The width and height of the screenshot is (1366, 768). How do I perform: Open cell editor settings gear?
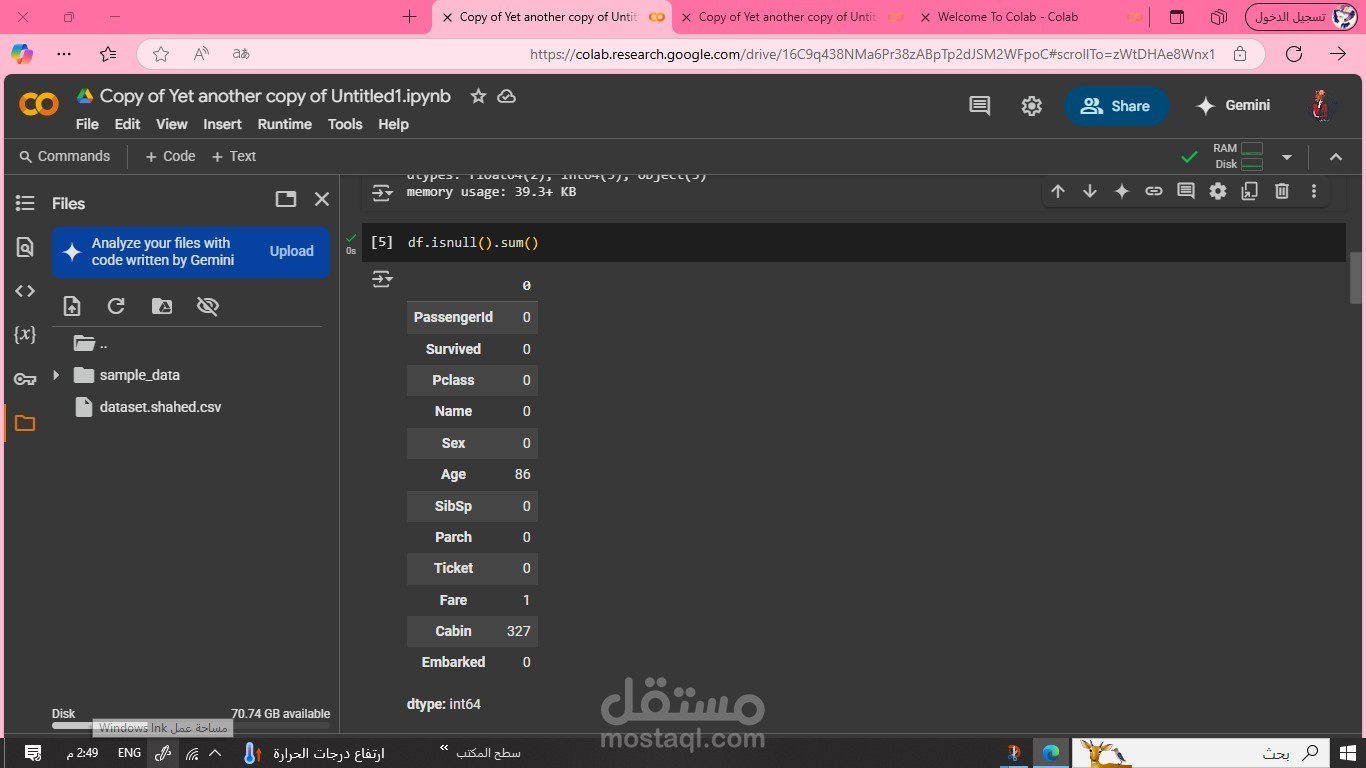point(1218,191)
